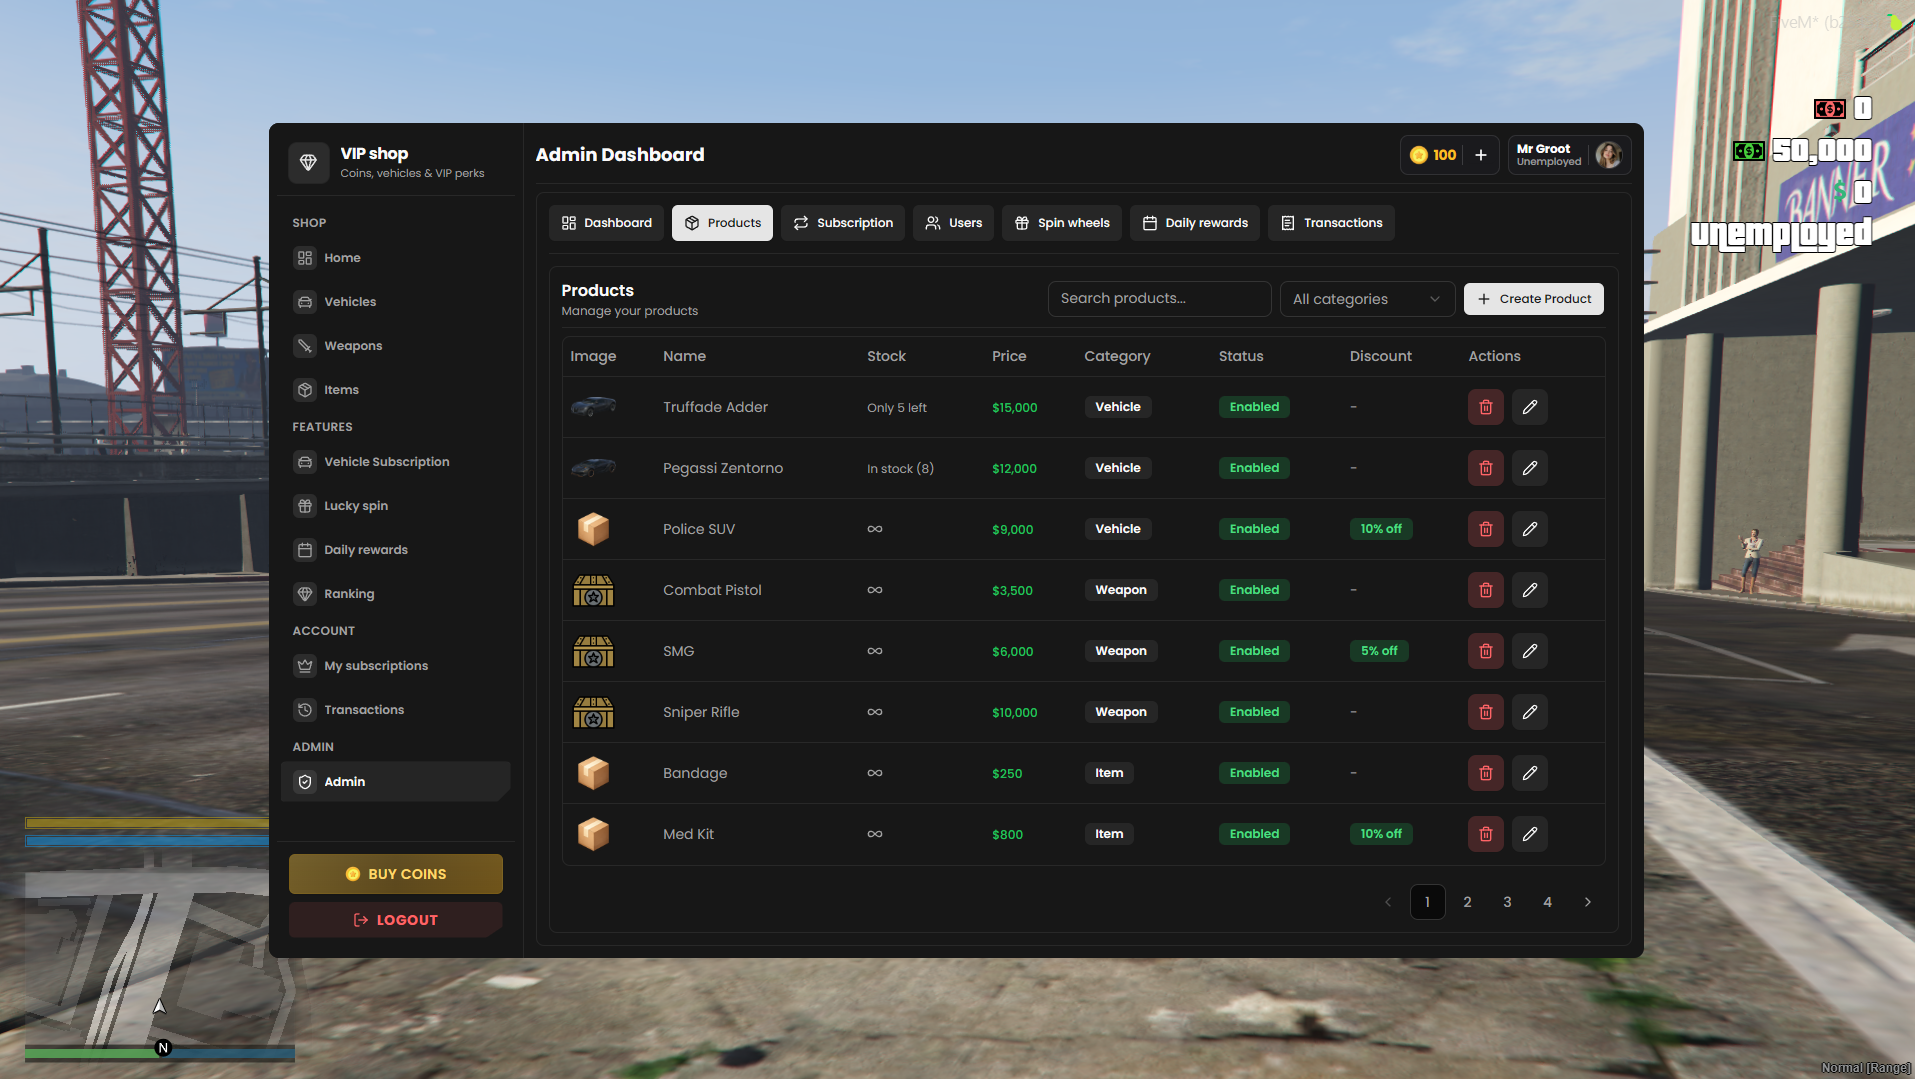
Task: Open Transactions in the sidebar
Action: pos(395,710)
